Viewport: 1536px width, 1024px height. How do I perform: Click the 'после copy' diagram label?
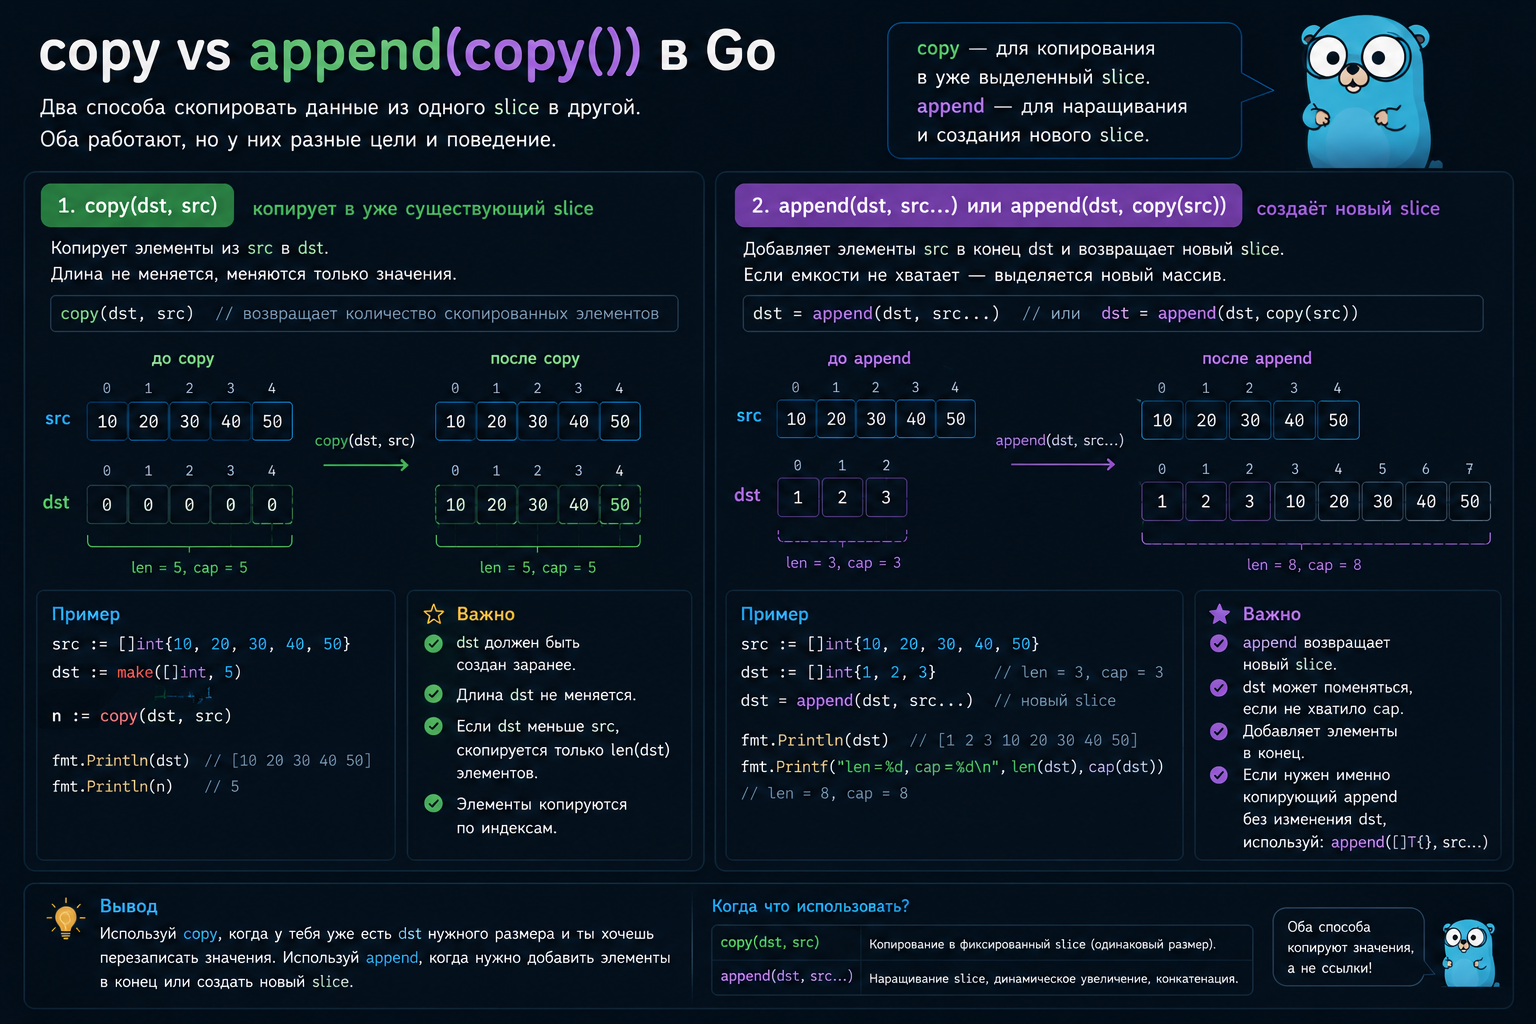pyautogui.click(x=535, y=358)
